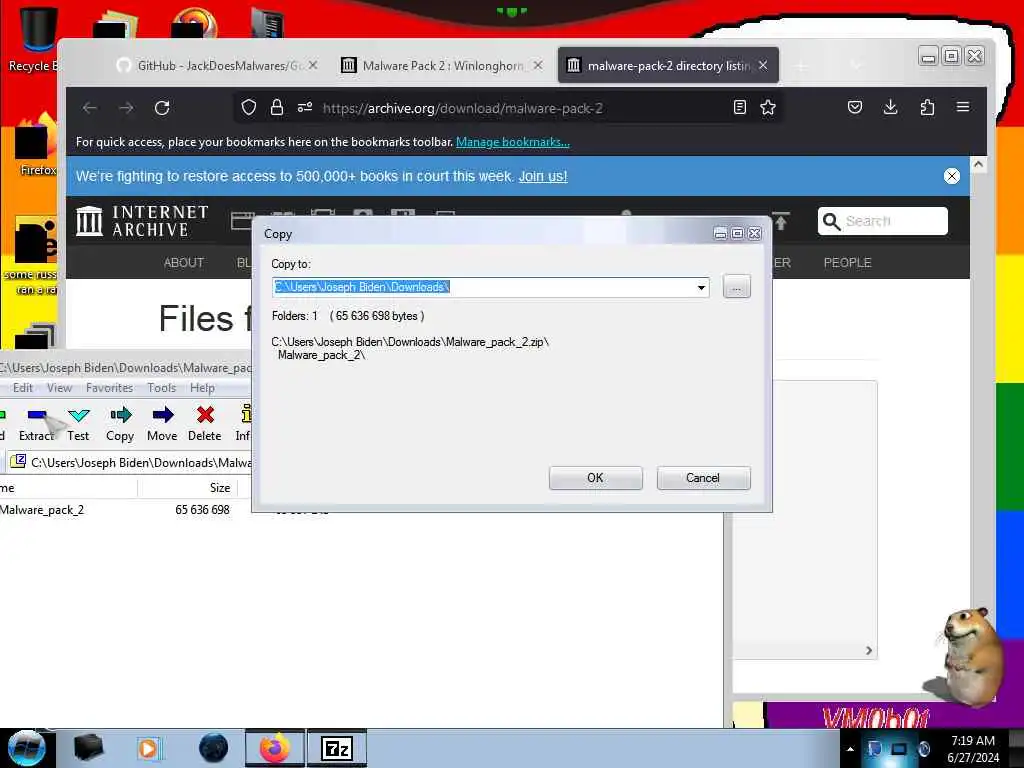Click the Firefox forward arrow

pyautogui.click(x=126, y=108)
